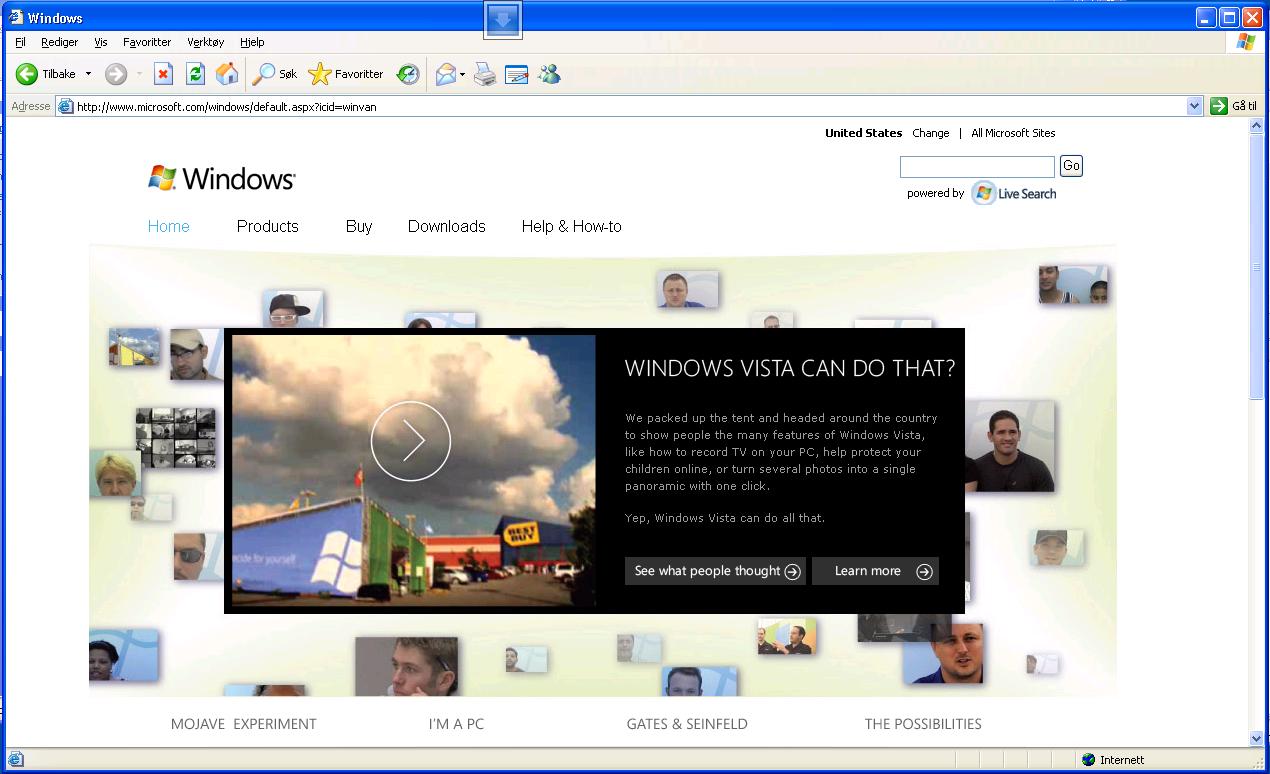
Task: Open the address bar dropdown list
Action: (1194, 106)
